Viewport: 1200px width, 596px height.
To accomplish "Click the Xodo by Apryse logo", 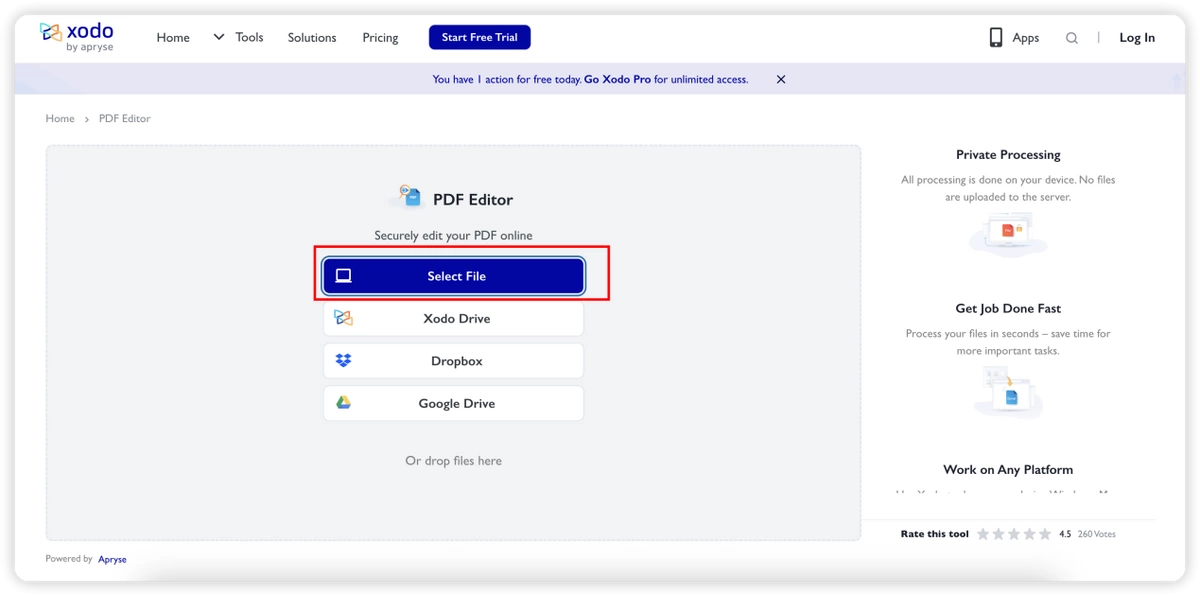I will 77,37.
